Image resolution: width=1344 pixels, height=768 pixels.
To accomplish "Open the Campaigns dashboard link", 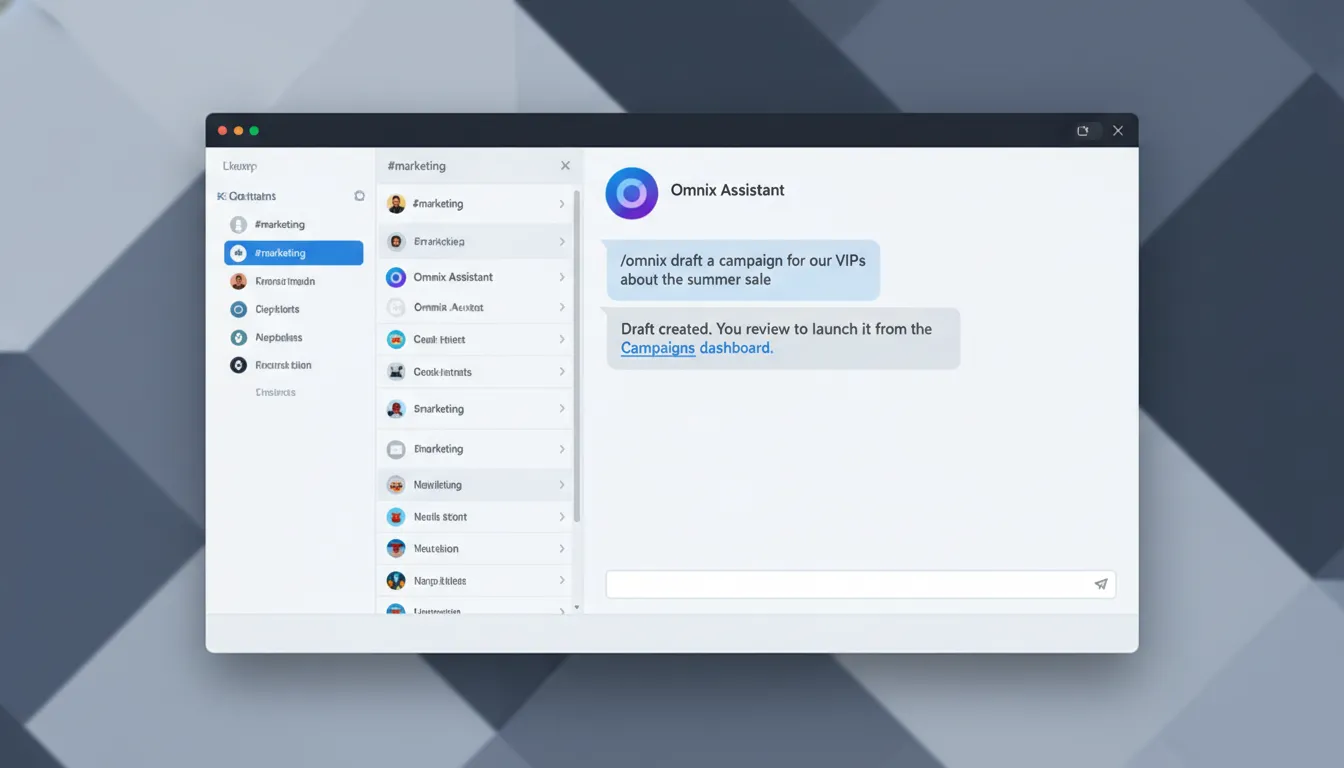I will click(x=657, y=347).
